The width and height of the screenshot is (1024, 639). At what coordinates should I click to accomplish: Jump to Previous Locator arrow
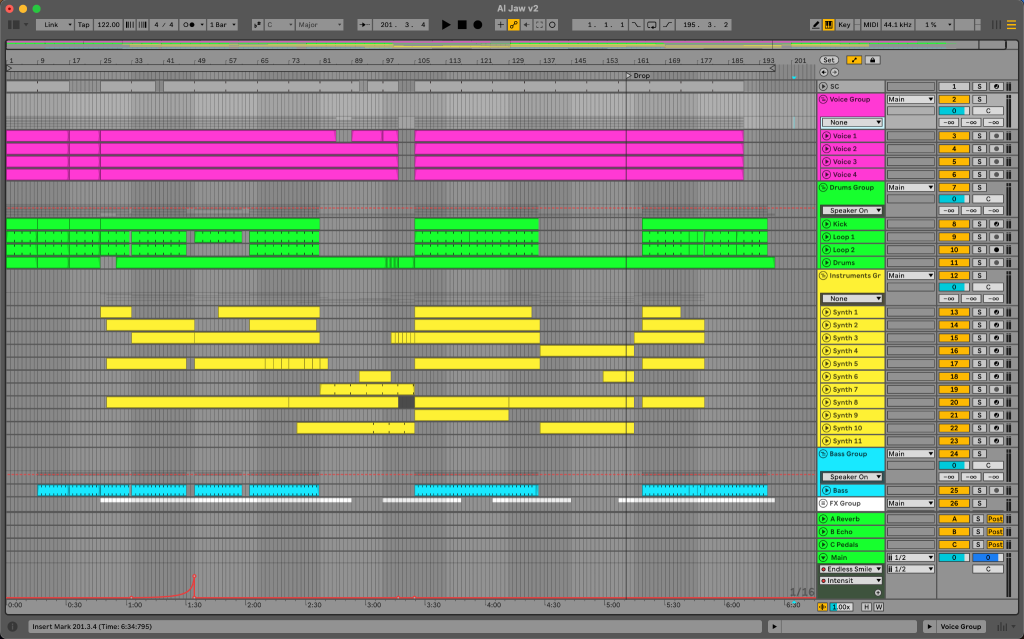pyautogui.click(x=824, y=73)
